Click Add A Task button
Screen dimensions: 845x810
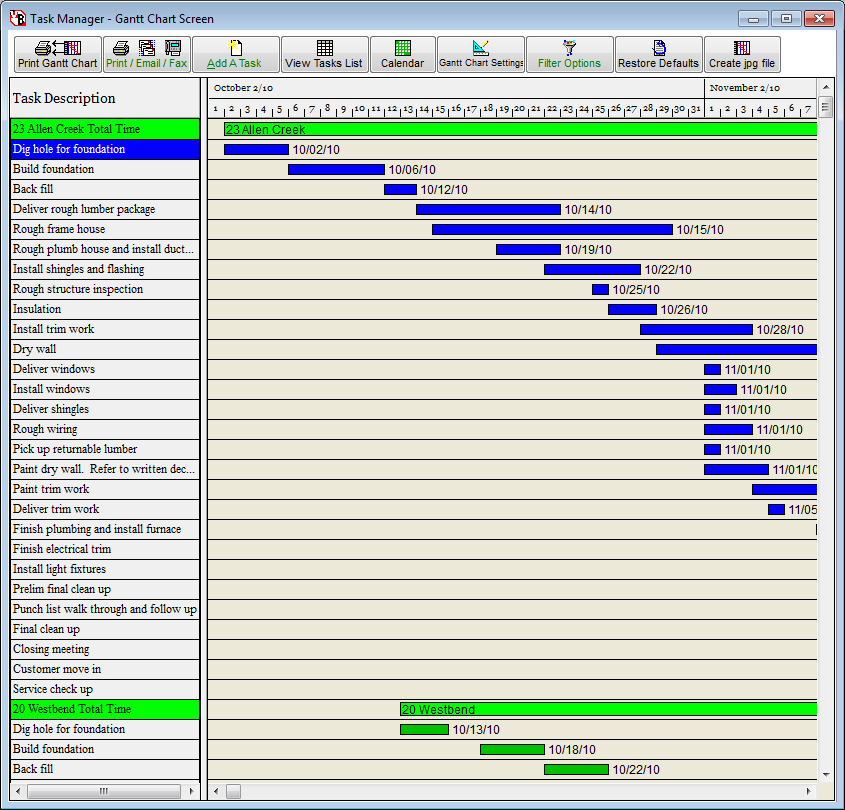coord(235,55)
